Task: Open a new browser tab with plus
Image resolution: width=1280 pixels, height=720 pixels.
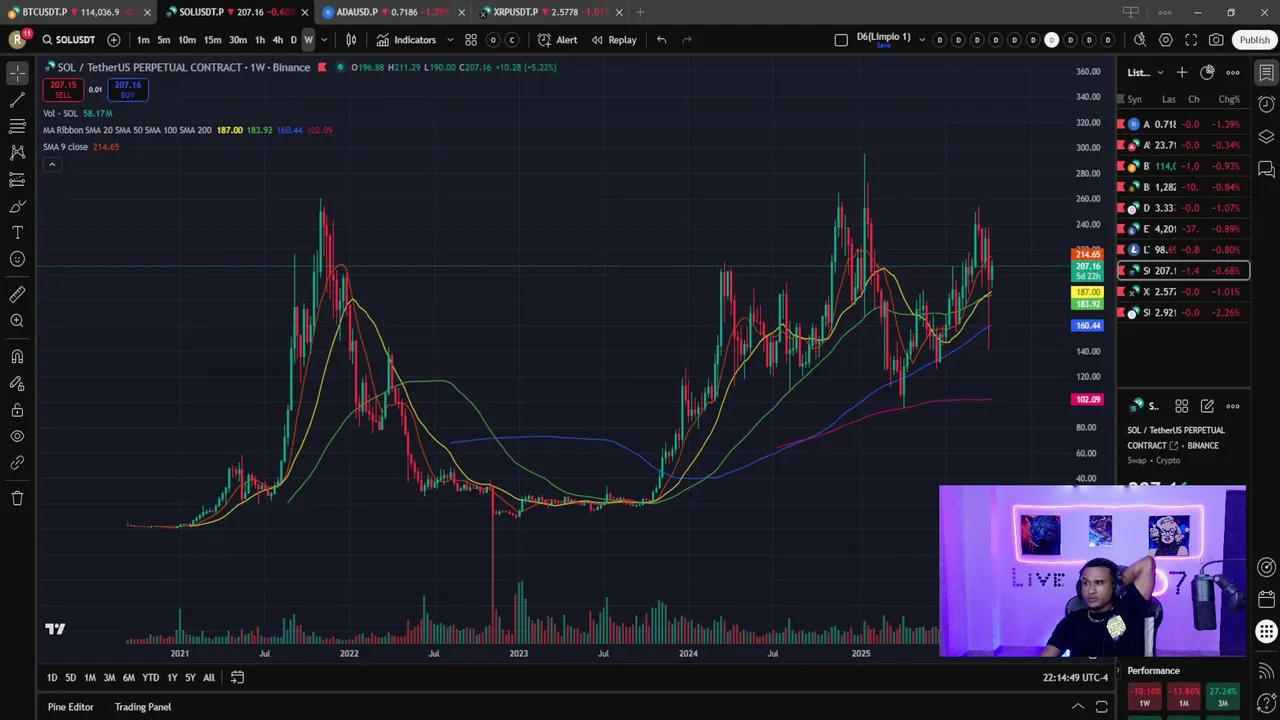Action: [x=640, y=12]
